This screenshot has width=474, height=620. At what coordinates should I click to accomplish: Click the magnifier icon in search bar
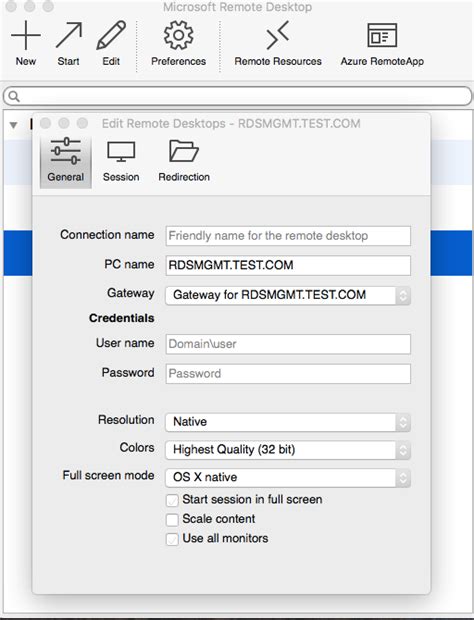click(14, 96)
